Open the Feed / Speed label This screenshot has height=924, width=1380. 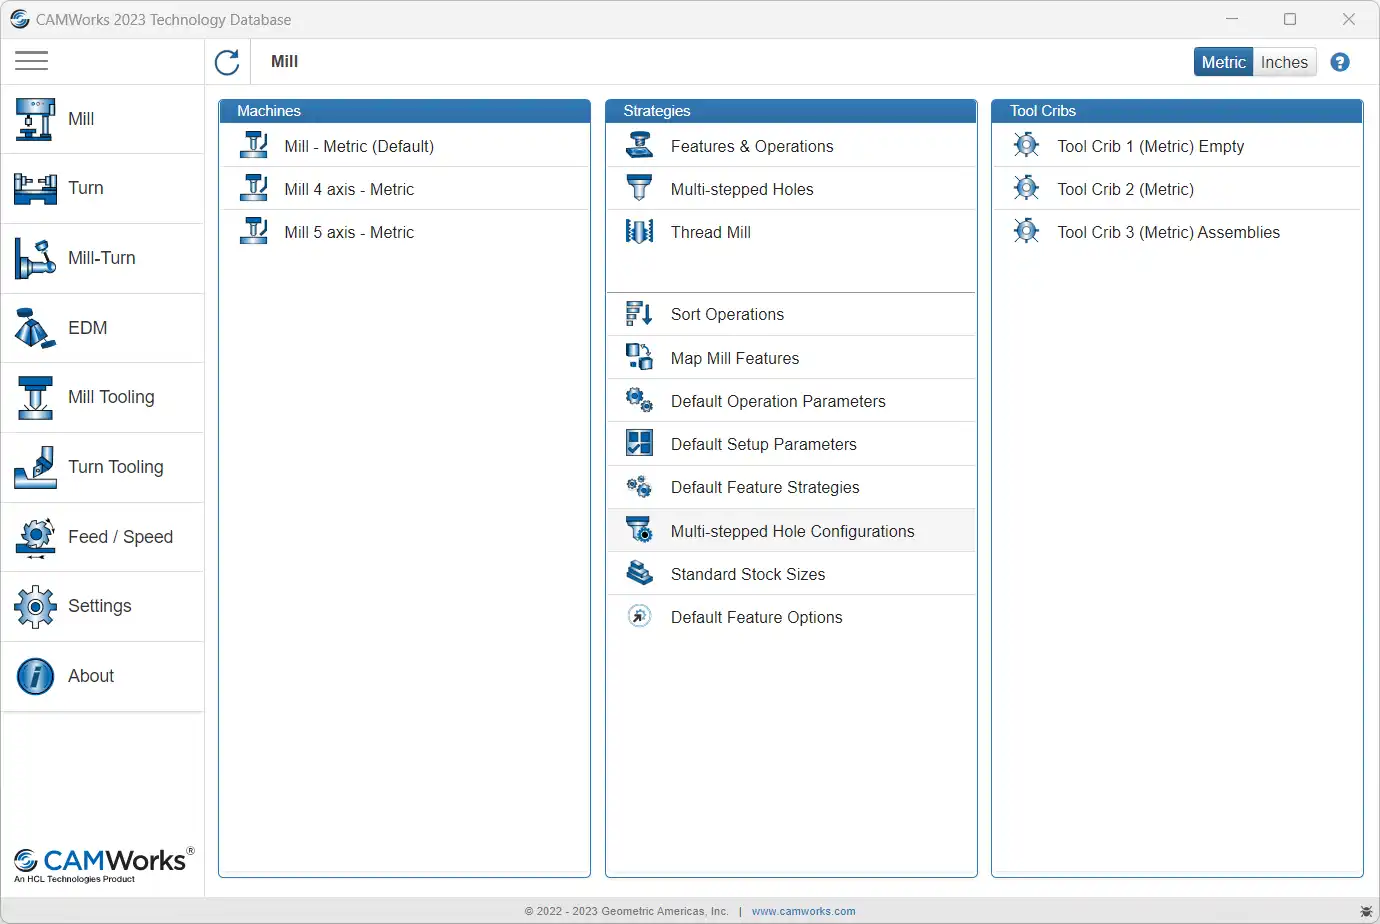click(120, 537)
